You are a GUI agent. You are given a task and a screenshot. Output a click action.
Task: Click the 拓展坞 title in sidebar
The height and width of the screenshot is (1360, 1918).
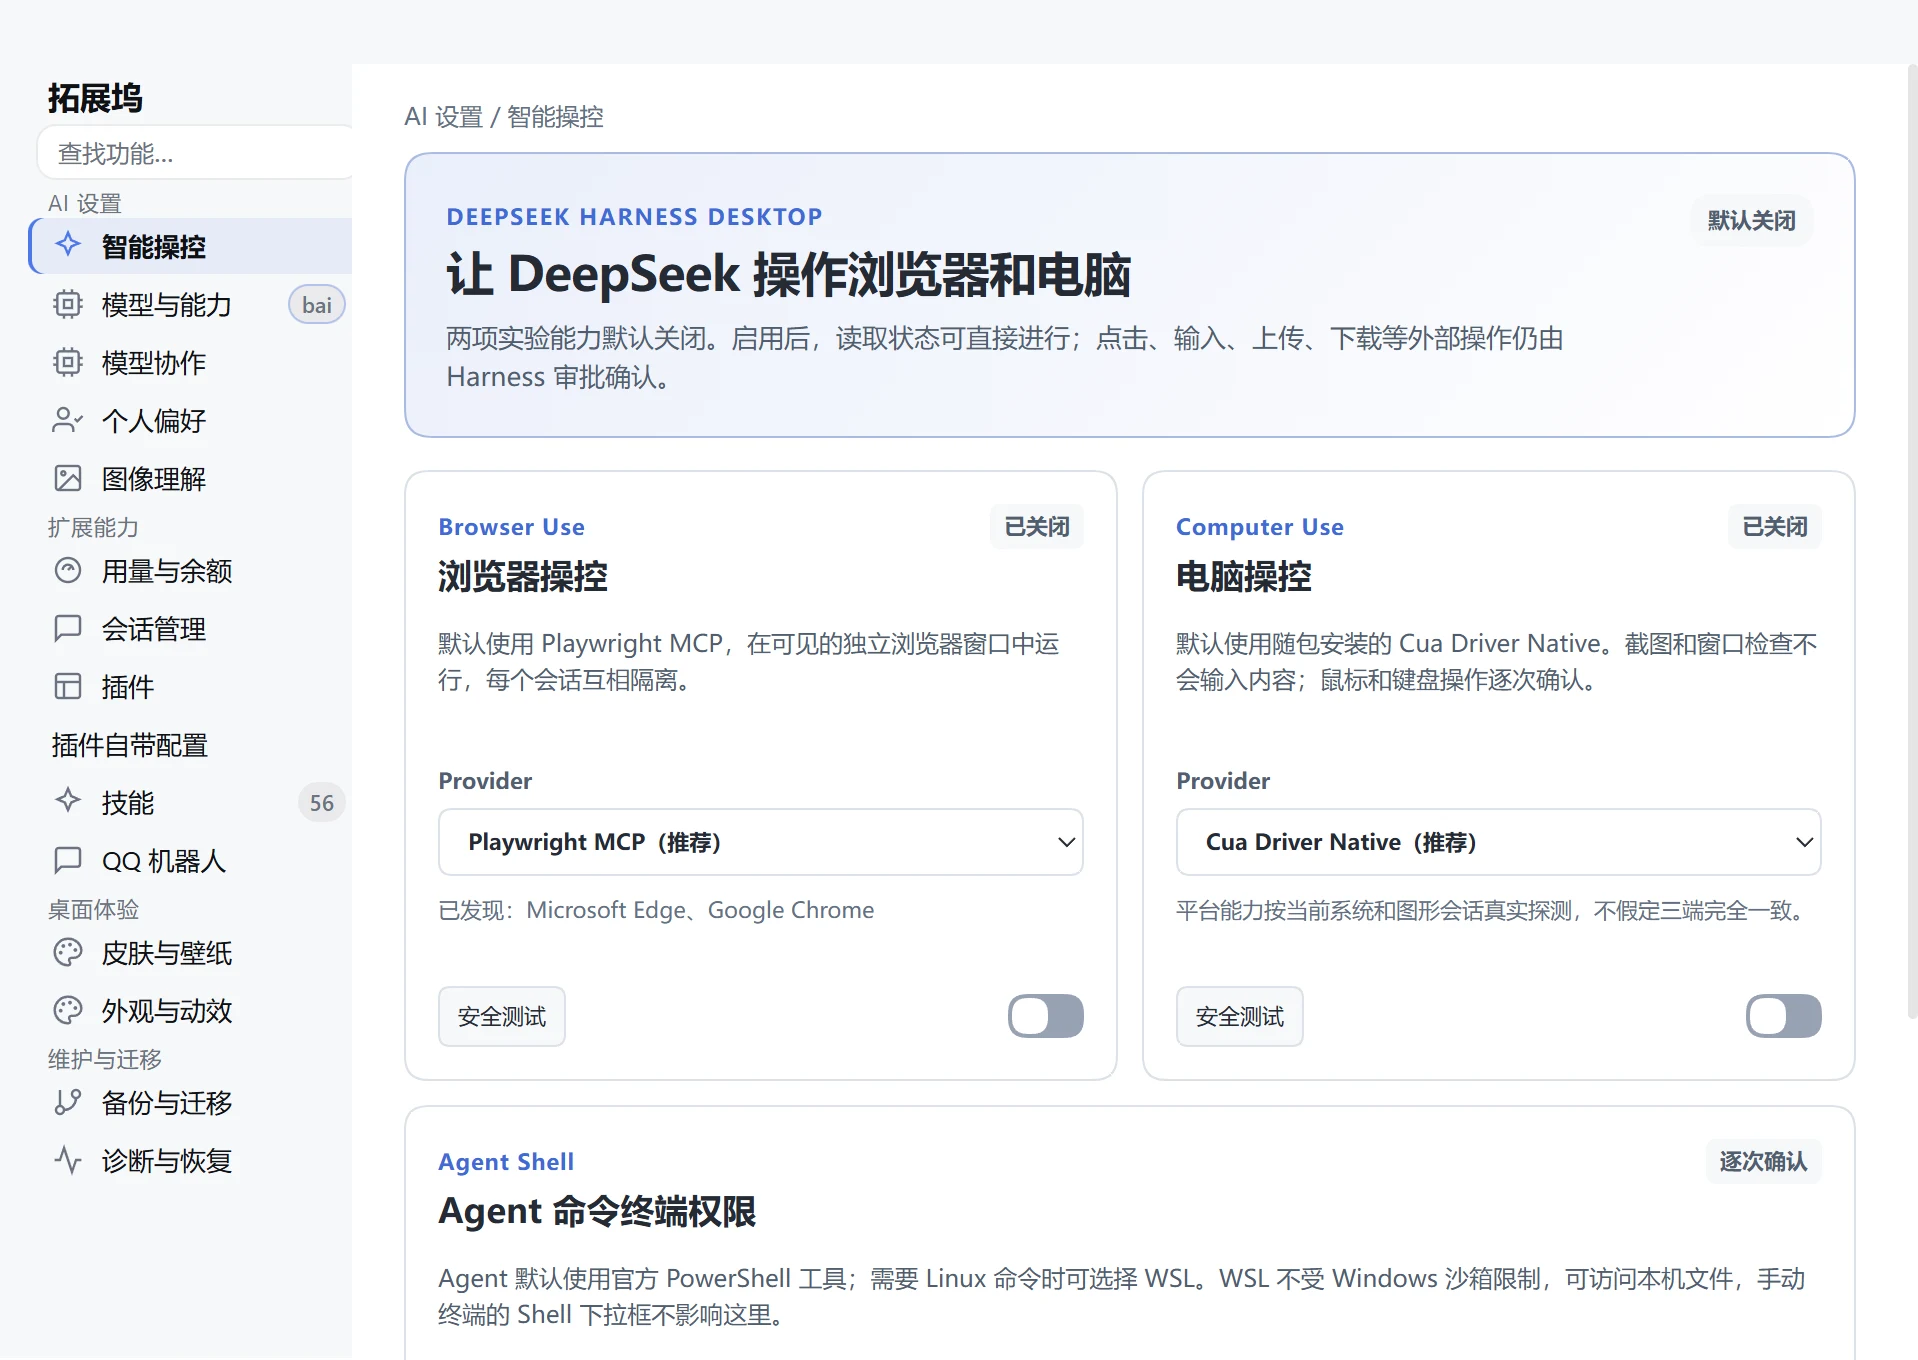point(95,98)
